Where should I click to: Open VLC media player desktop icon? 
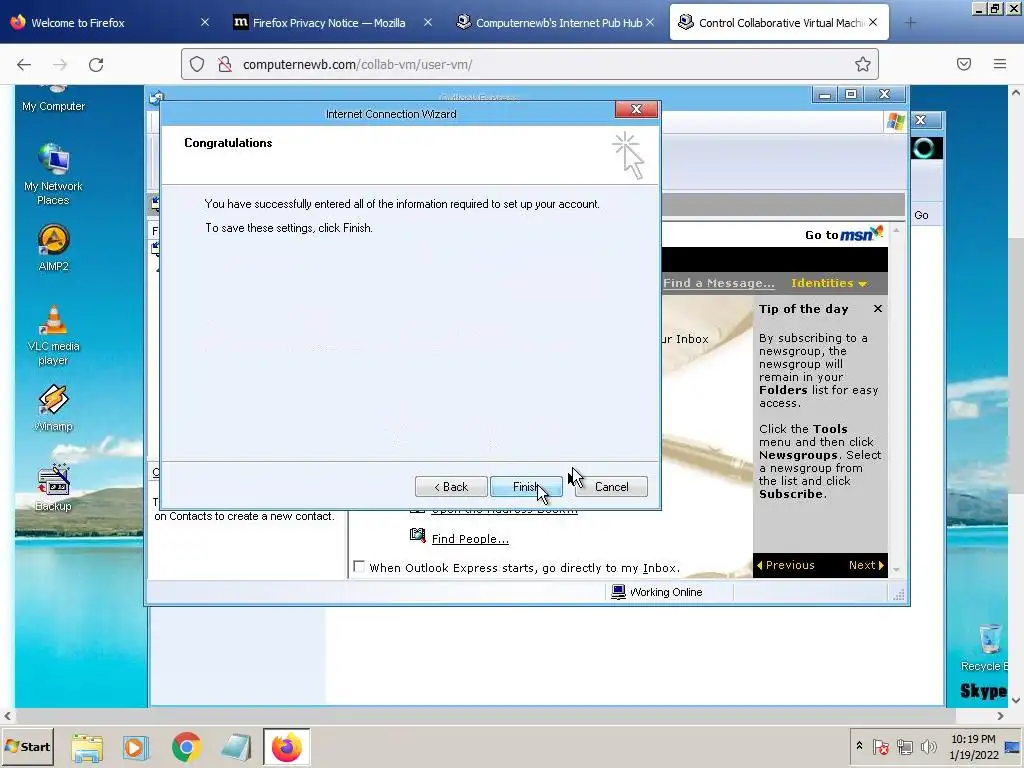(53, 336)
